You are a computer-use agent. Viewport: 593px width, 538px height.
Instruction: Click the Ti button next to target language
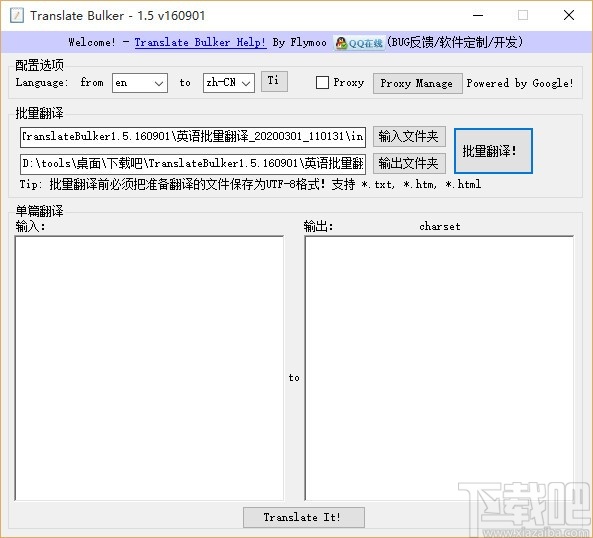point(275,81)
